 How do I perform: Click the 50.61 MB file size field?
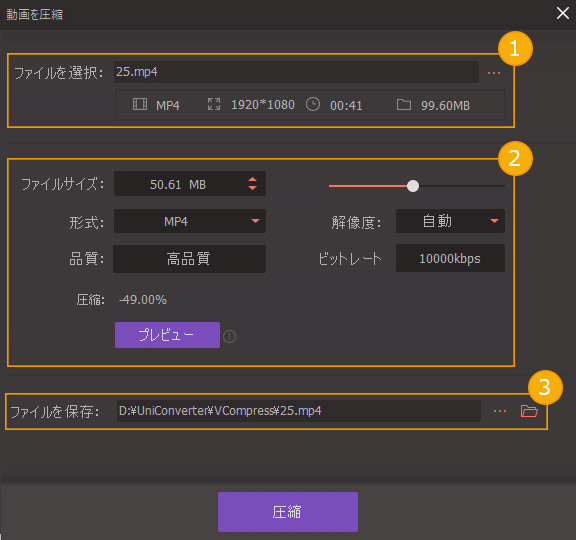(190, 184)
